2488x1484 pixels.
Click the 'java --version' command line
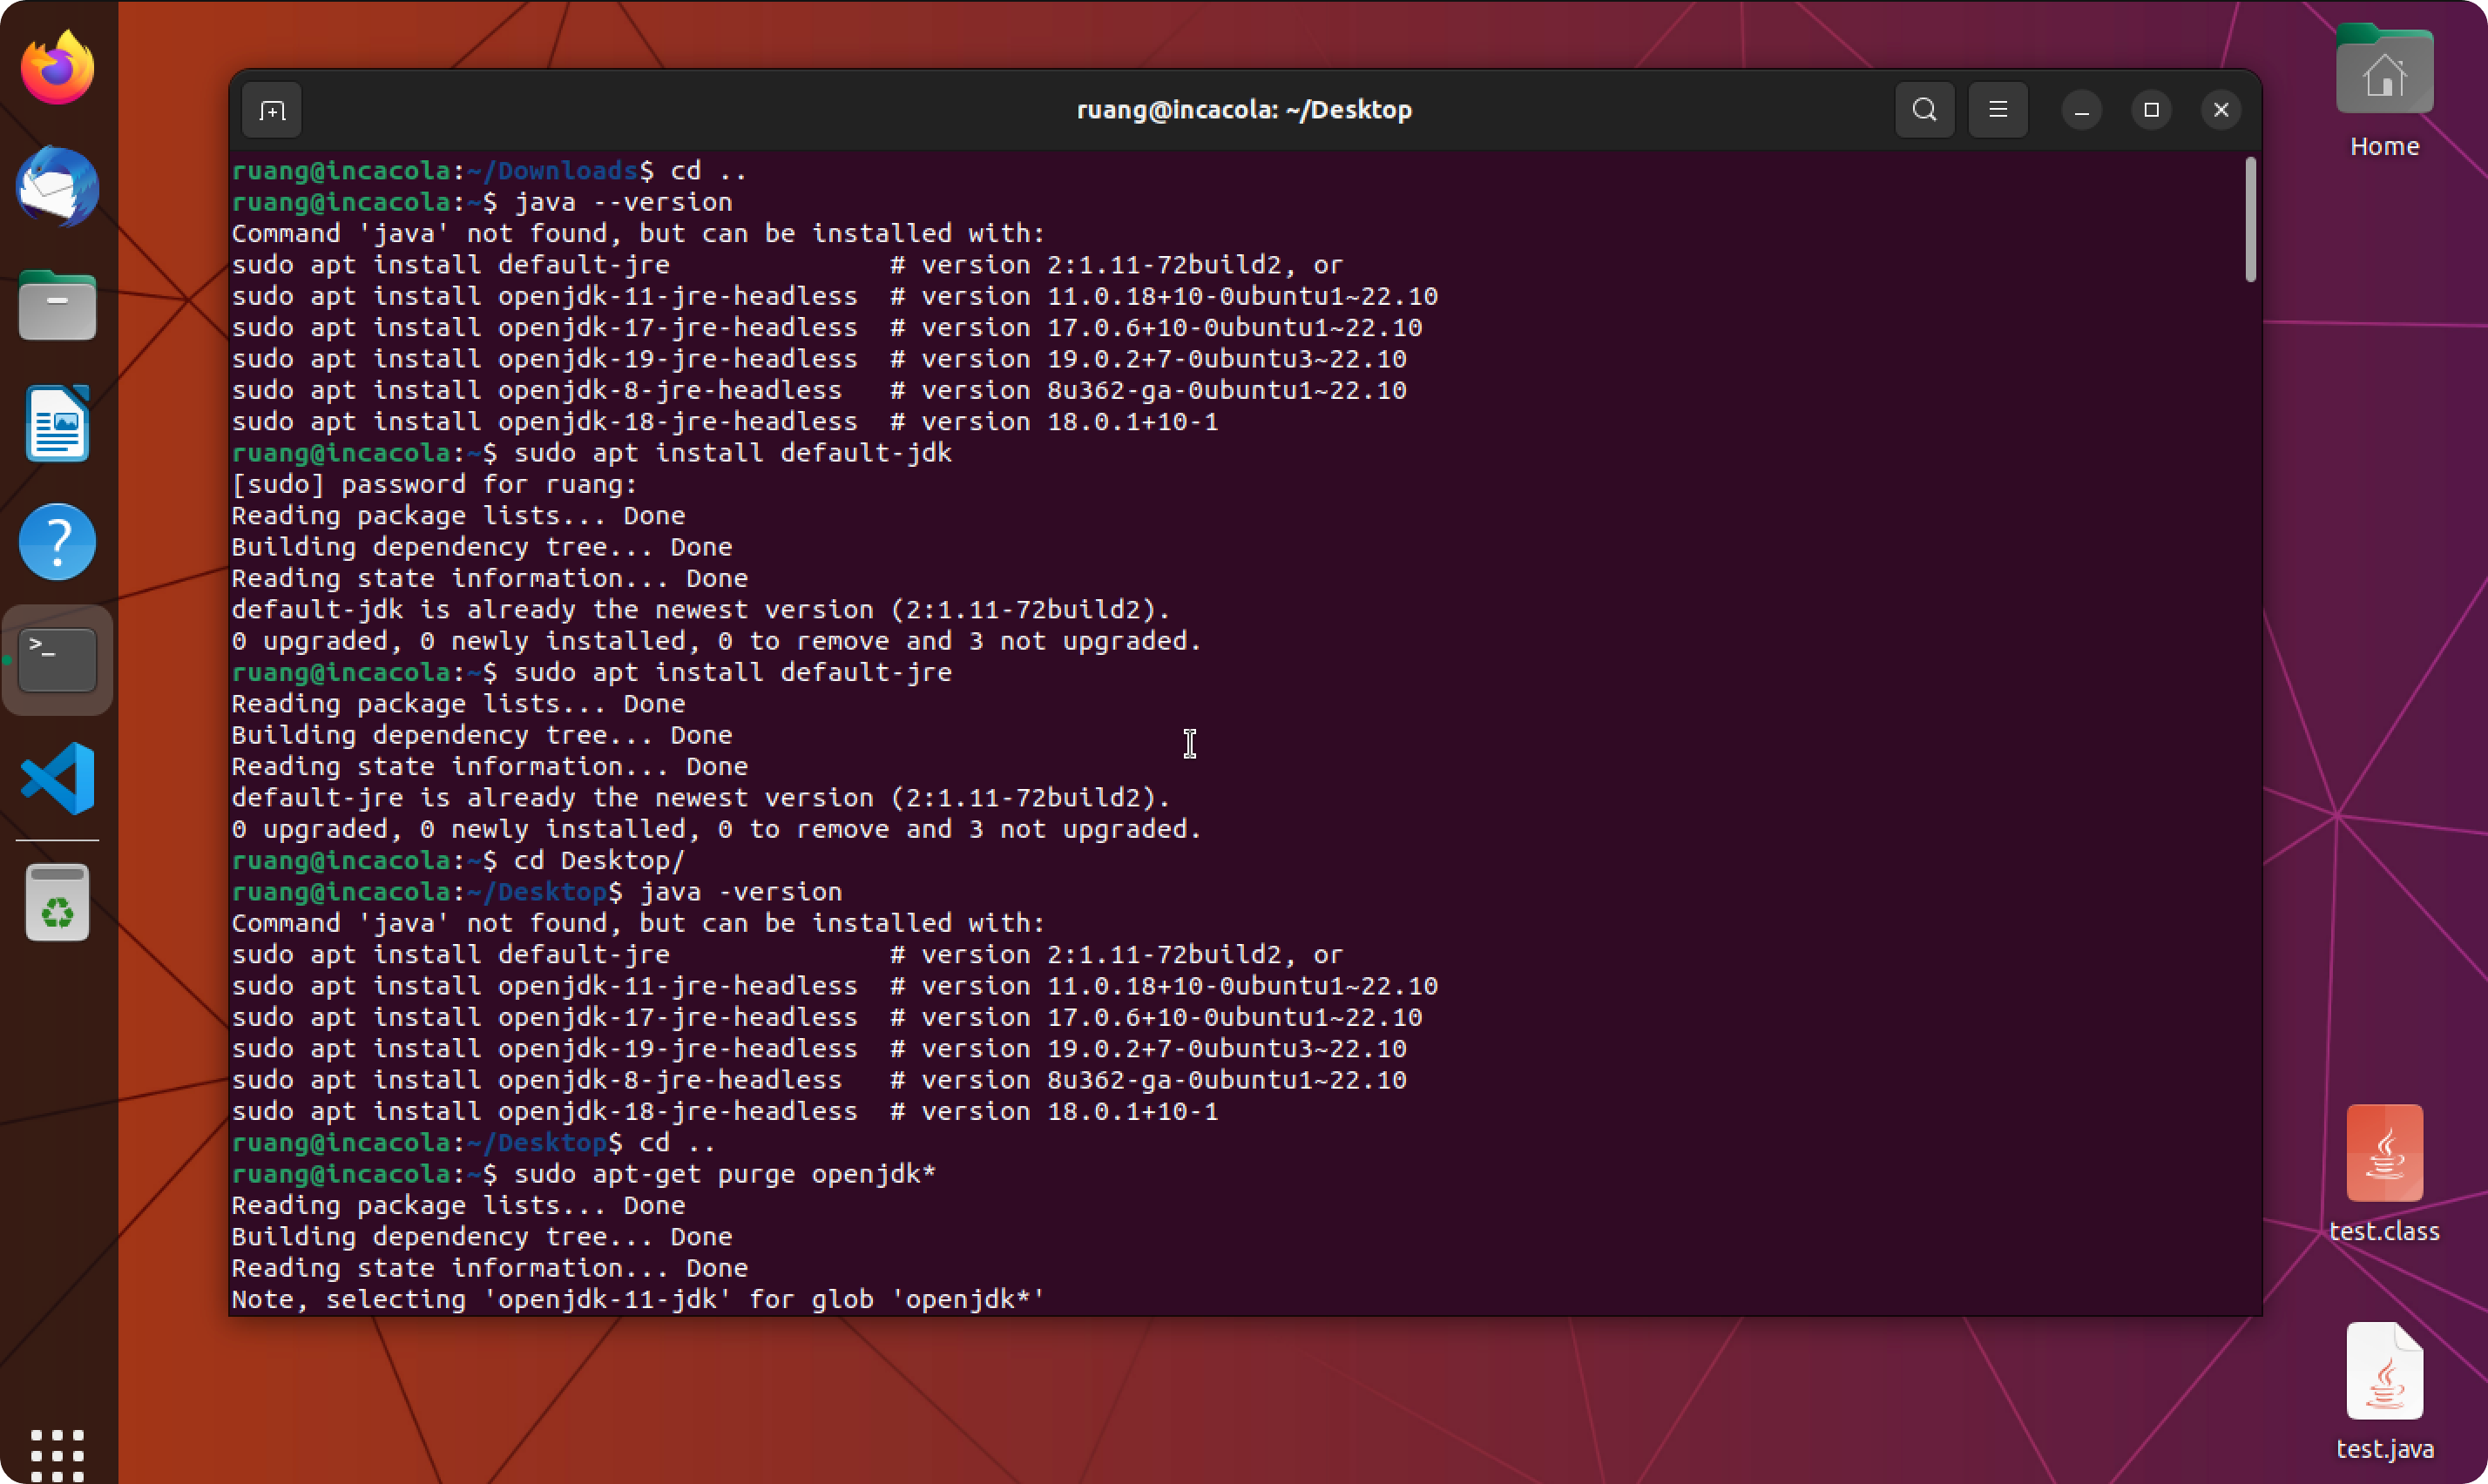pyautogui.click(x=482, y=202)
